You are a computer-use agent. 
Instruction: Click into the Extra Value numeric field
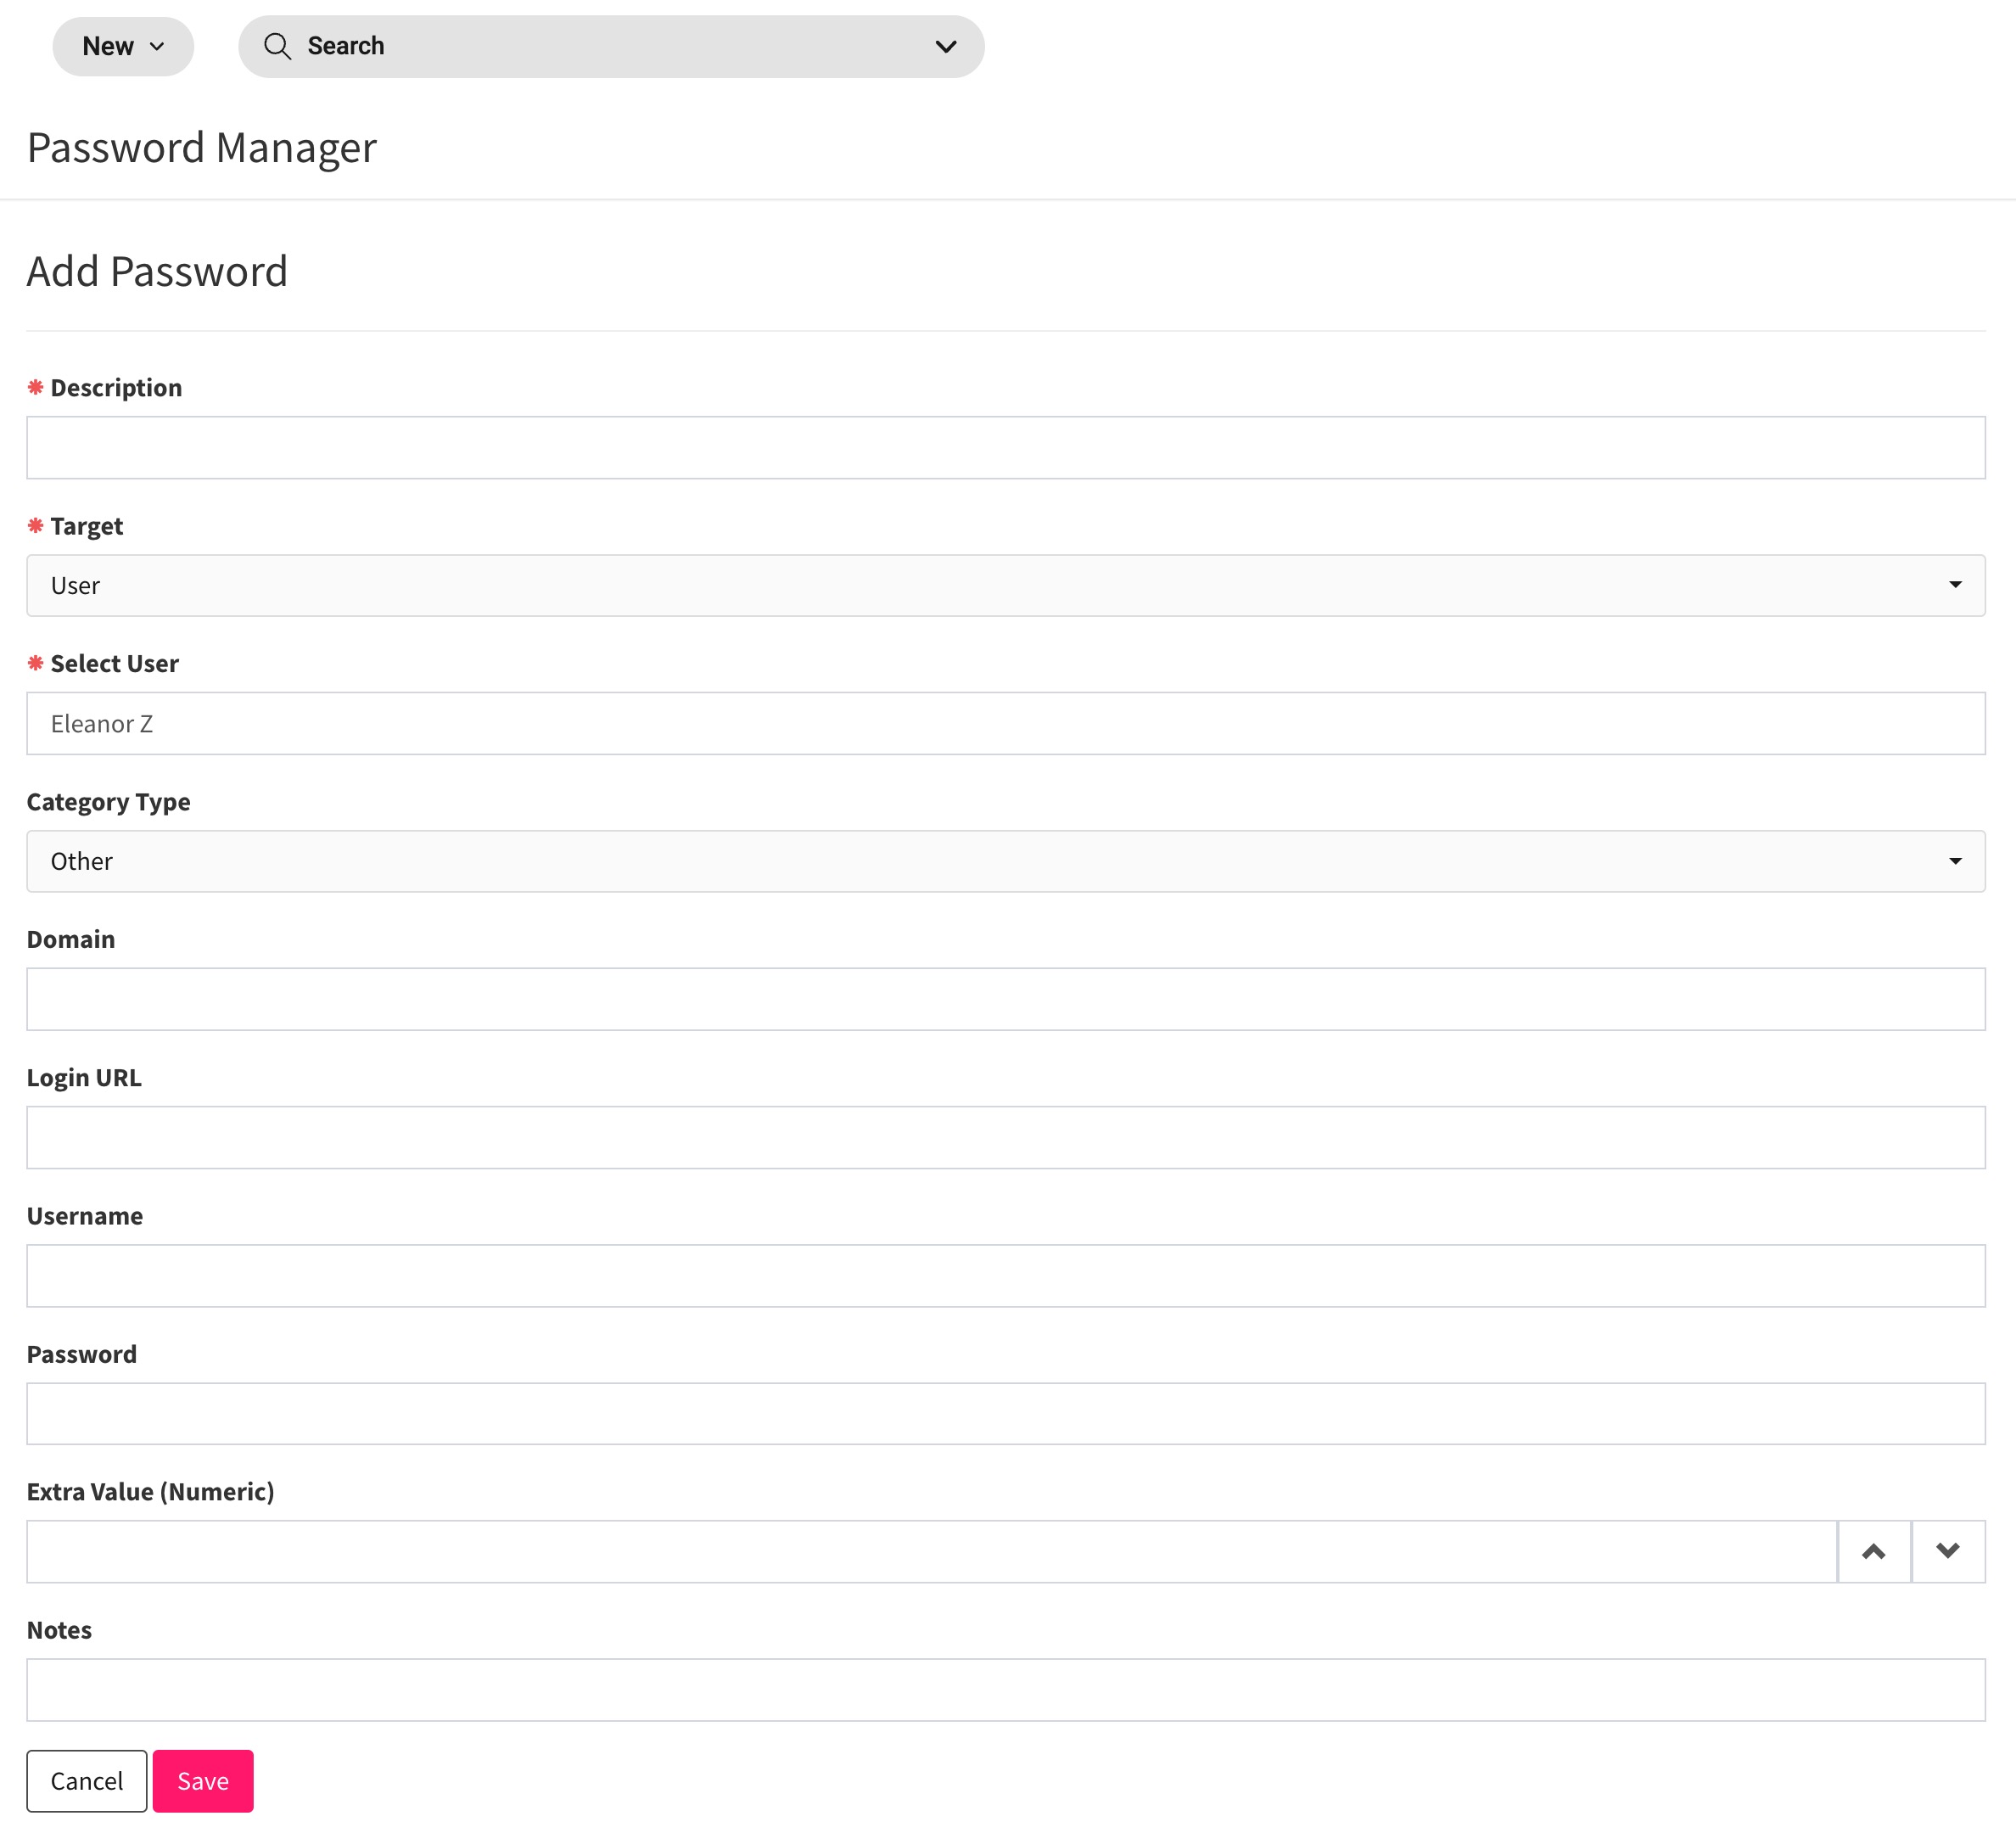(x=931, y=1551)
